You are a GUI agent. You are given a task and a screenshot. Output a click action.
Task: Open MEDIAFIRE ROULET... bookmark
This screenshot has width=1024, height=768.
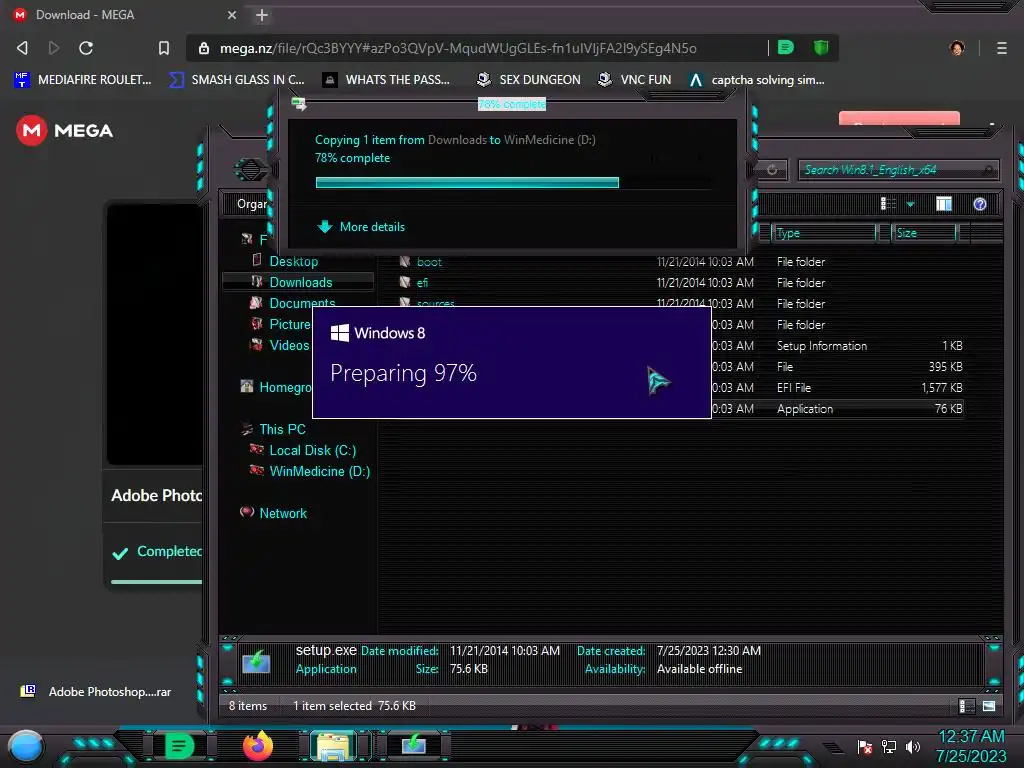[83, 80]
